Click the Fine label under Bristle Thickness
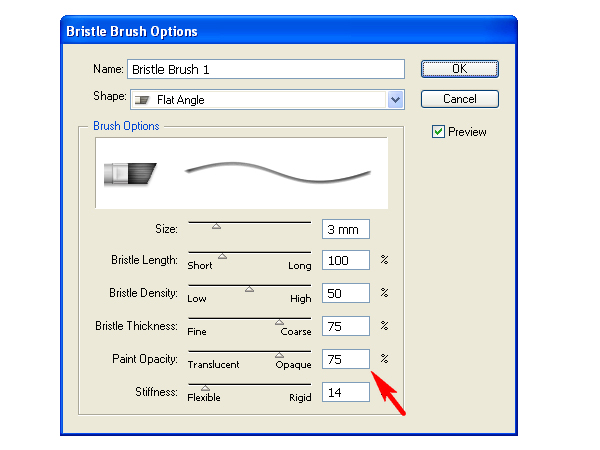Screen dimensions: 600x450 click(x=197, y=331)
